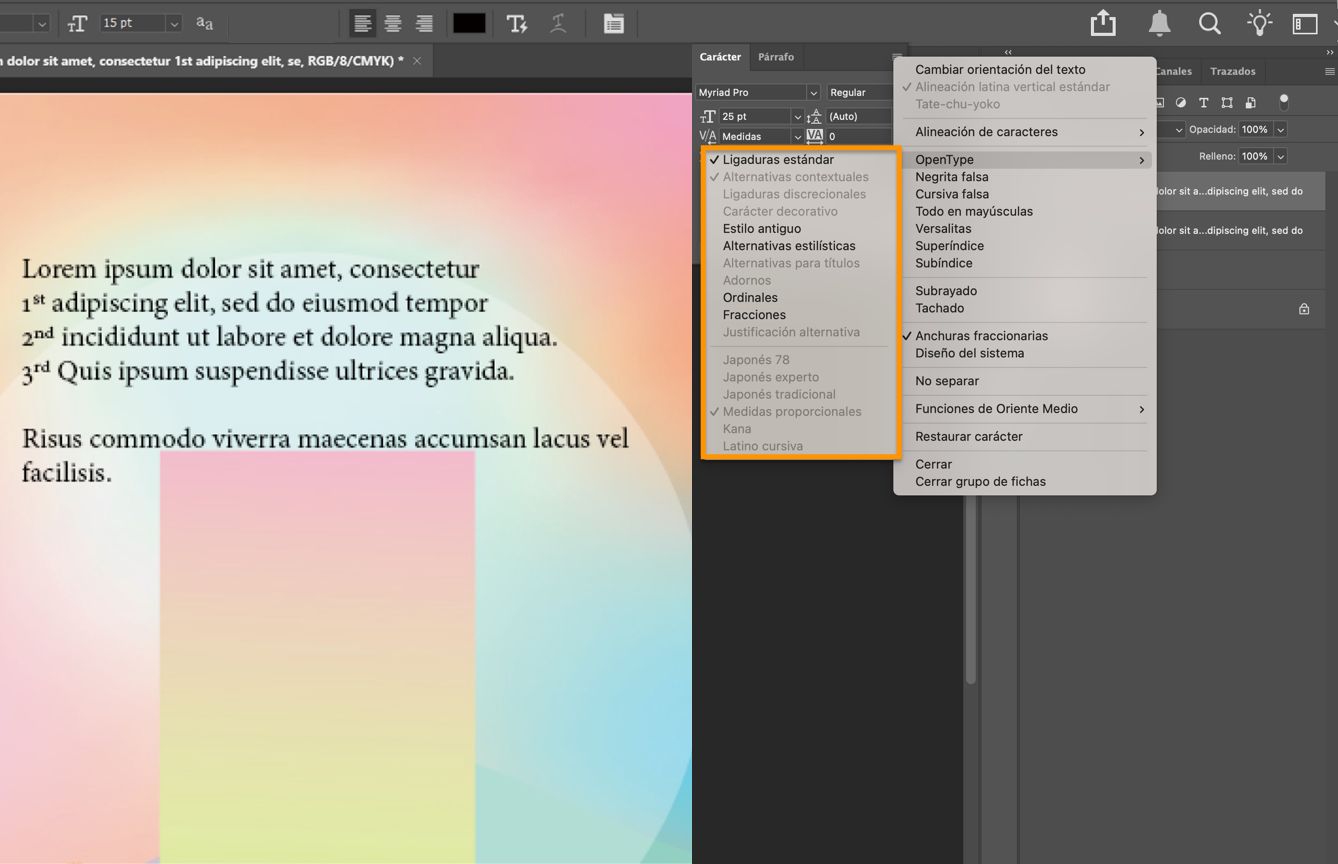This screenshot has width=1338, height=864.
Task: Click the black text color swatch
Action: coord(468,23)
